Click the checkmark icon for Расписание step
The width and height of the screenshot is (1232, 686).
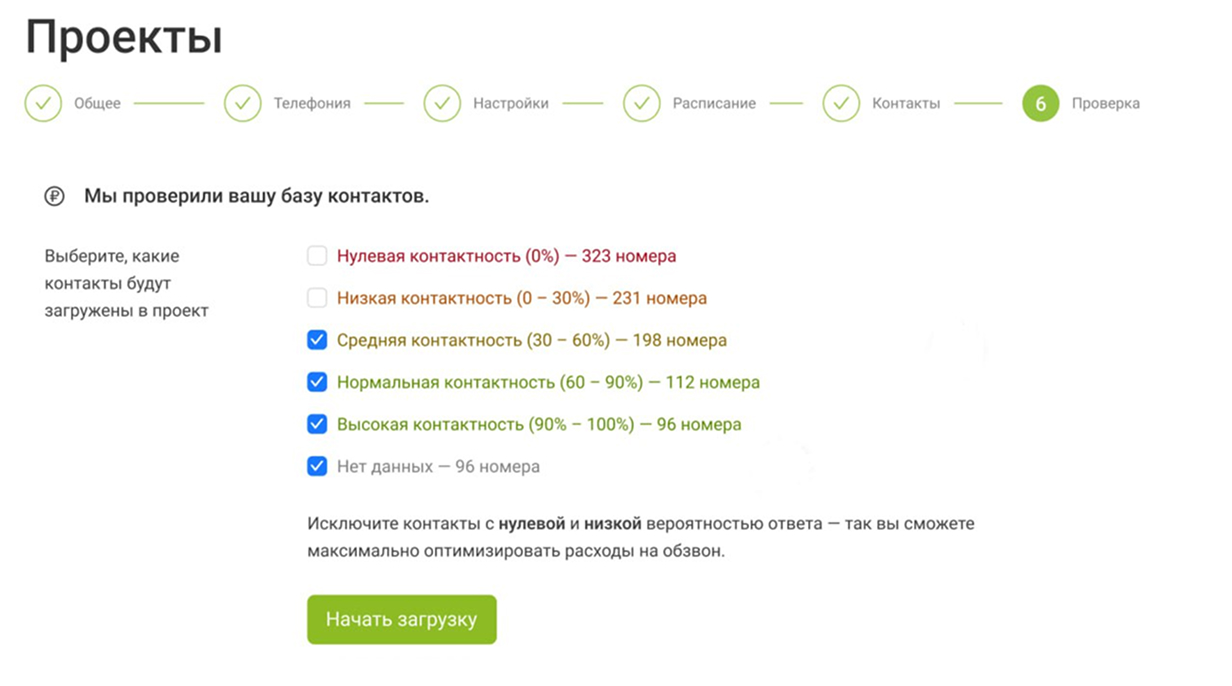point(642,103)
